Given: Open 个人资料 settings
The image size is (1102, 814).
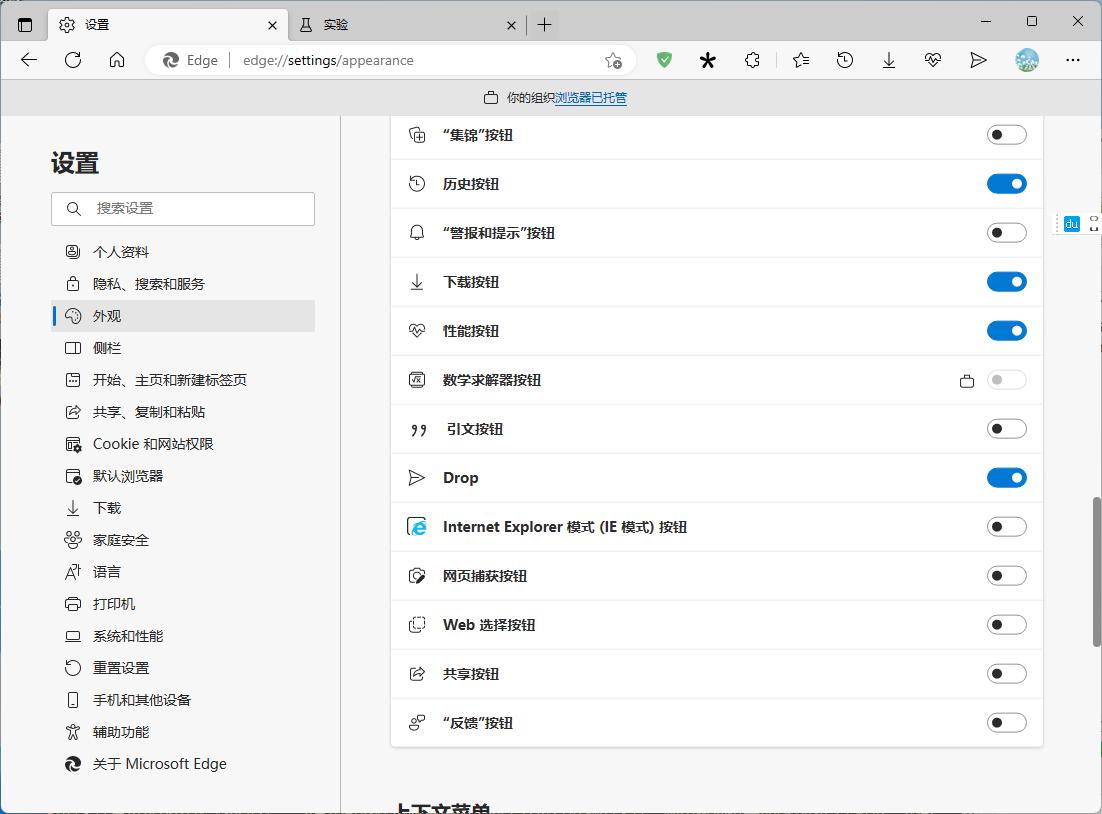Looking at the screenshot, I should point(183,252).
